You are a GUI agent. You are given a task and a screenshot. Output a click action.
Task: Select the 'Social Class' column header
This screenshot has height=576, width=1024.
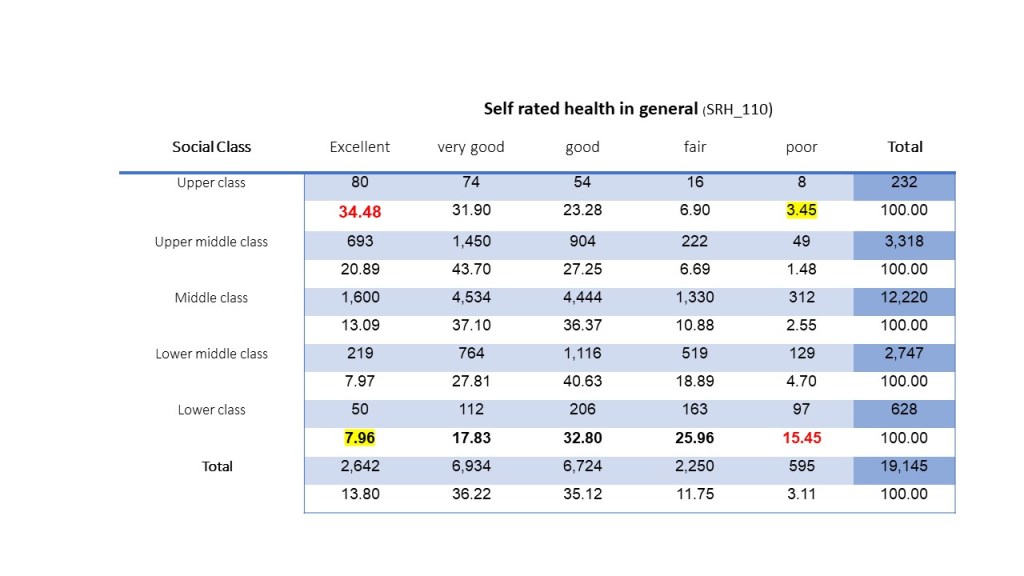click(211, 147)
